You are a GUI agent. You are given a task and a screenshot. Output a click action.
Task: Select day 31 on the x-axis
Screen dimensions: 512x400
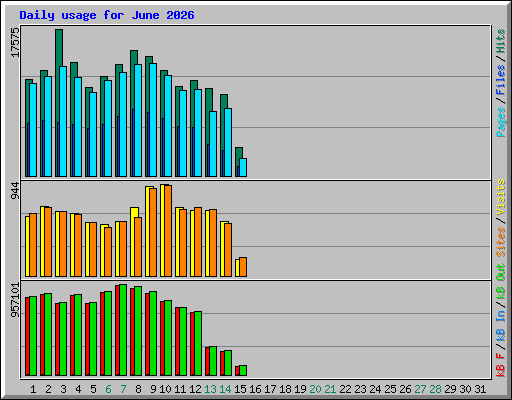480,389
